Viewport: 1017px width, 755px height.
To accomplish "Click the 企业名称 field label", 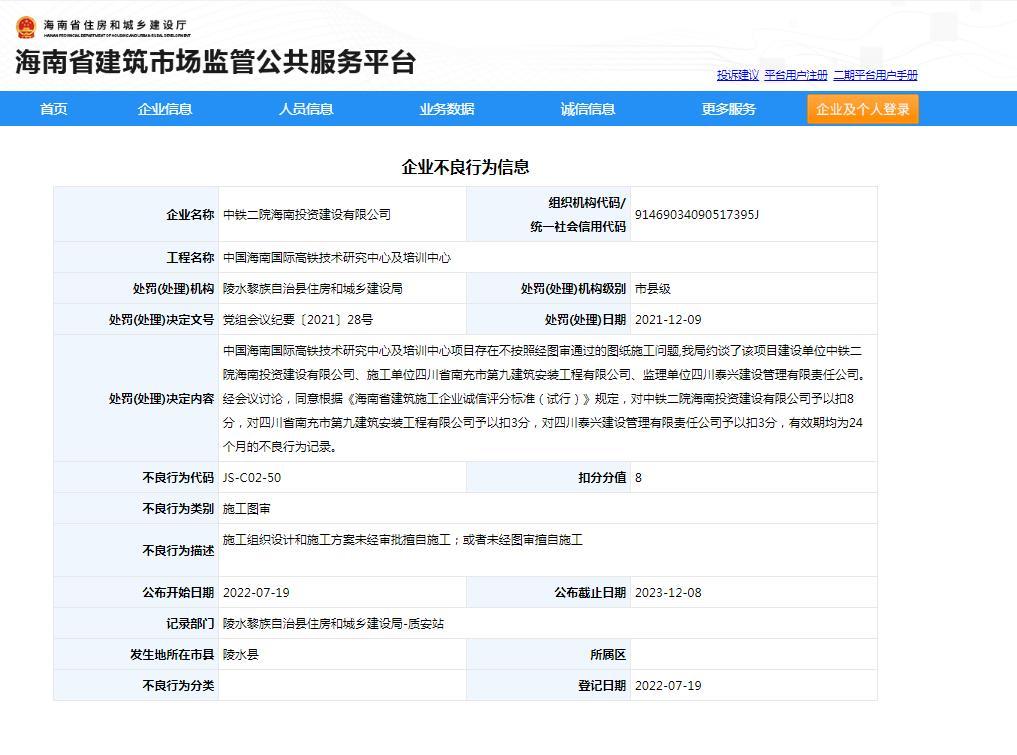I will coord(190,215).
